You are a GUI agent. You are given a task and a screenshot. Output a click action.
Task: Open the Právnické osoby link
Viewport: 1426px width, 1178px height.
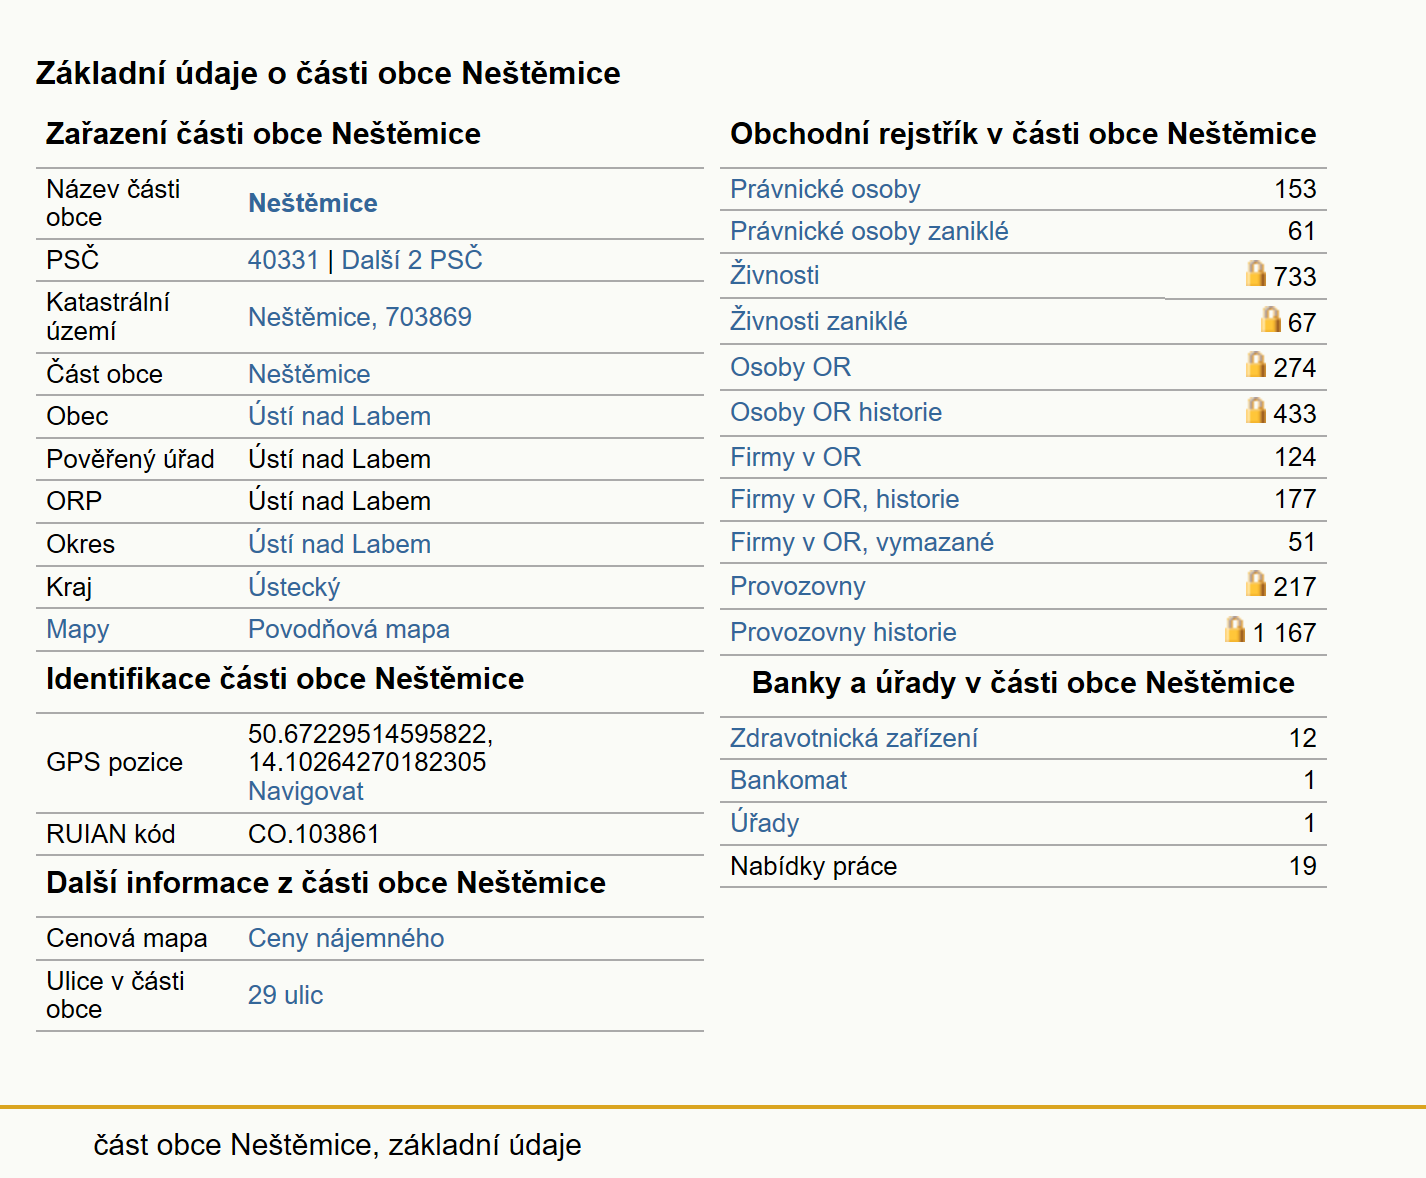tap(825, 189)
